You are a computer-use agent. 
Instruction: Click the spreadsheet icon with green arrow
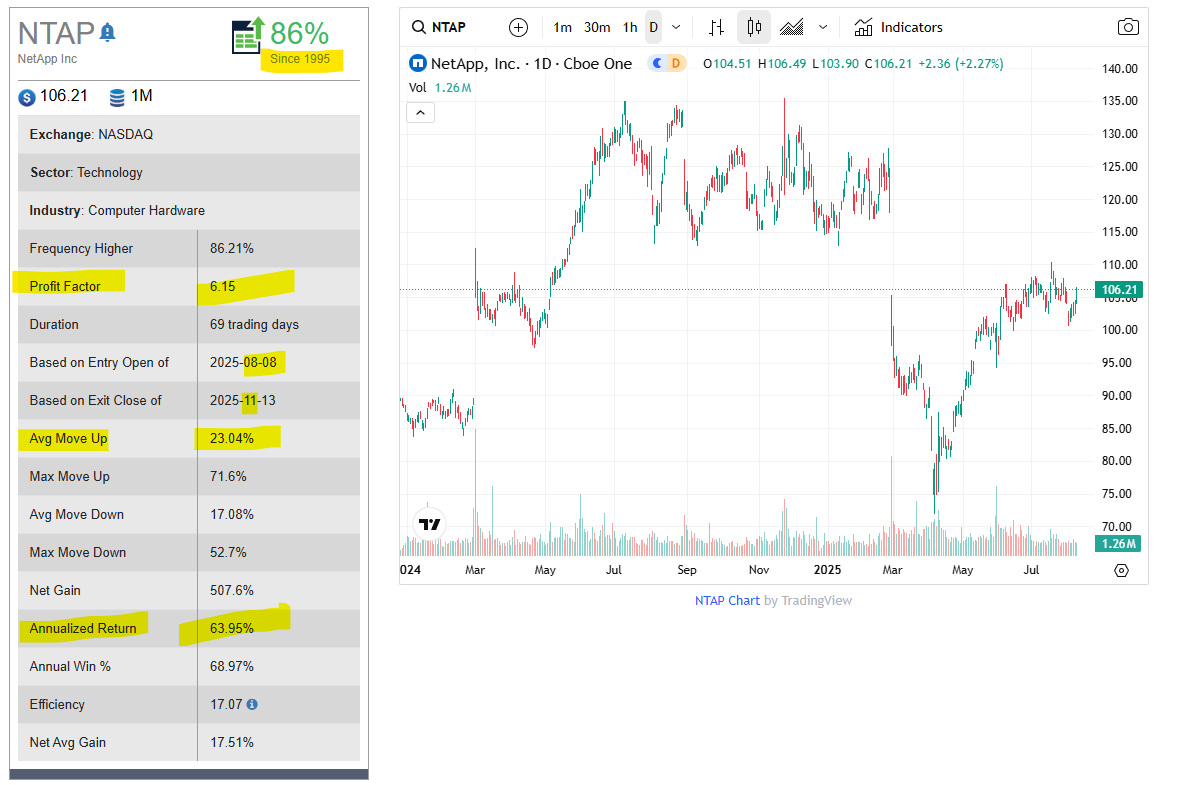click(248, 35)
